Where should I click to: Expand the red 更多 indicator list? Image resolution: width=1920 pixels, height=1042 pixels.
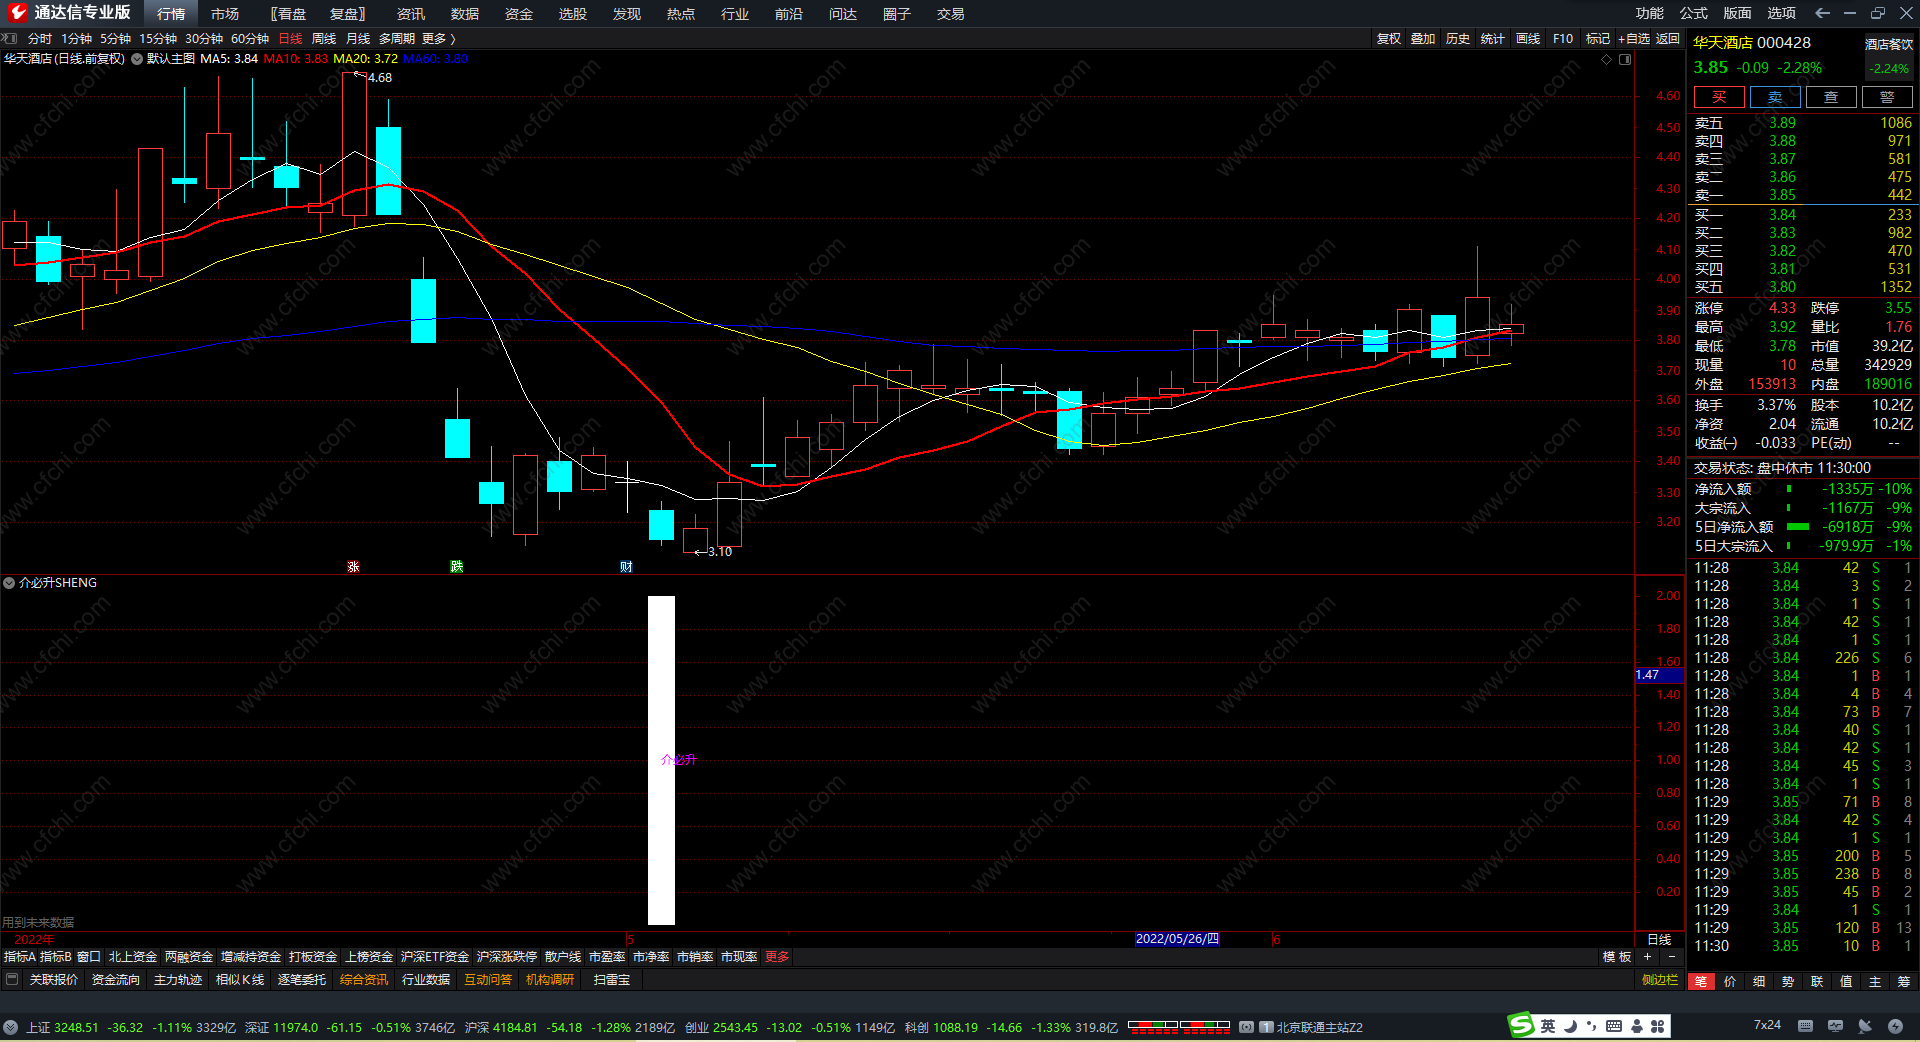pos(777,957)
